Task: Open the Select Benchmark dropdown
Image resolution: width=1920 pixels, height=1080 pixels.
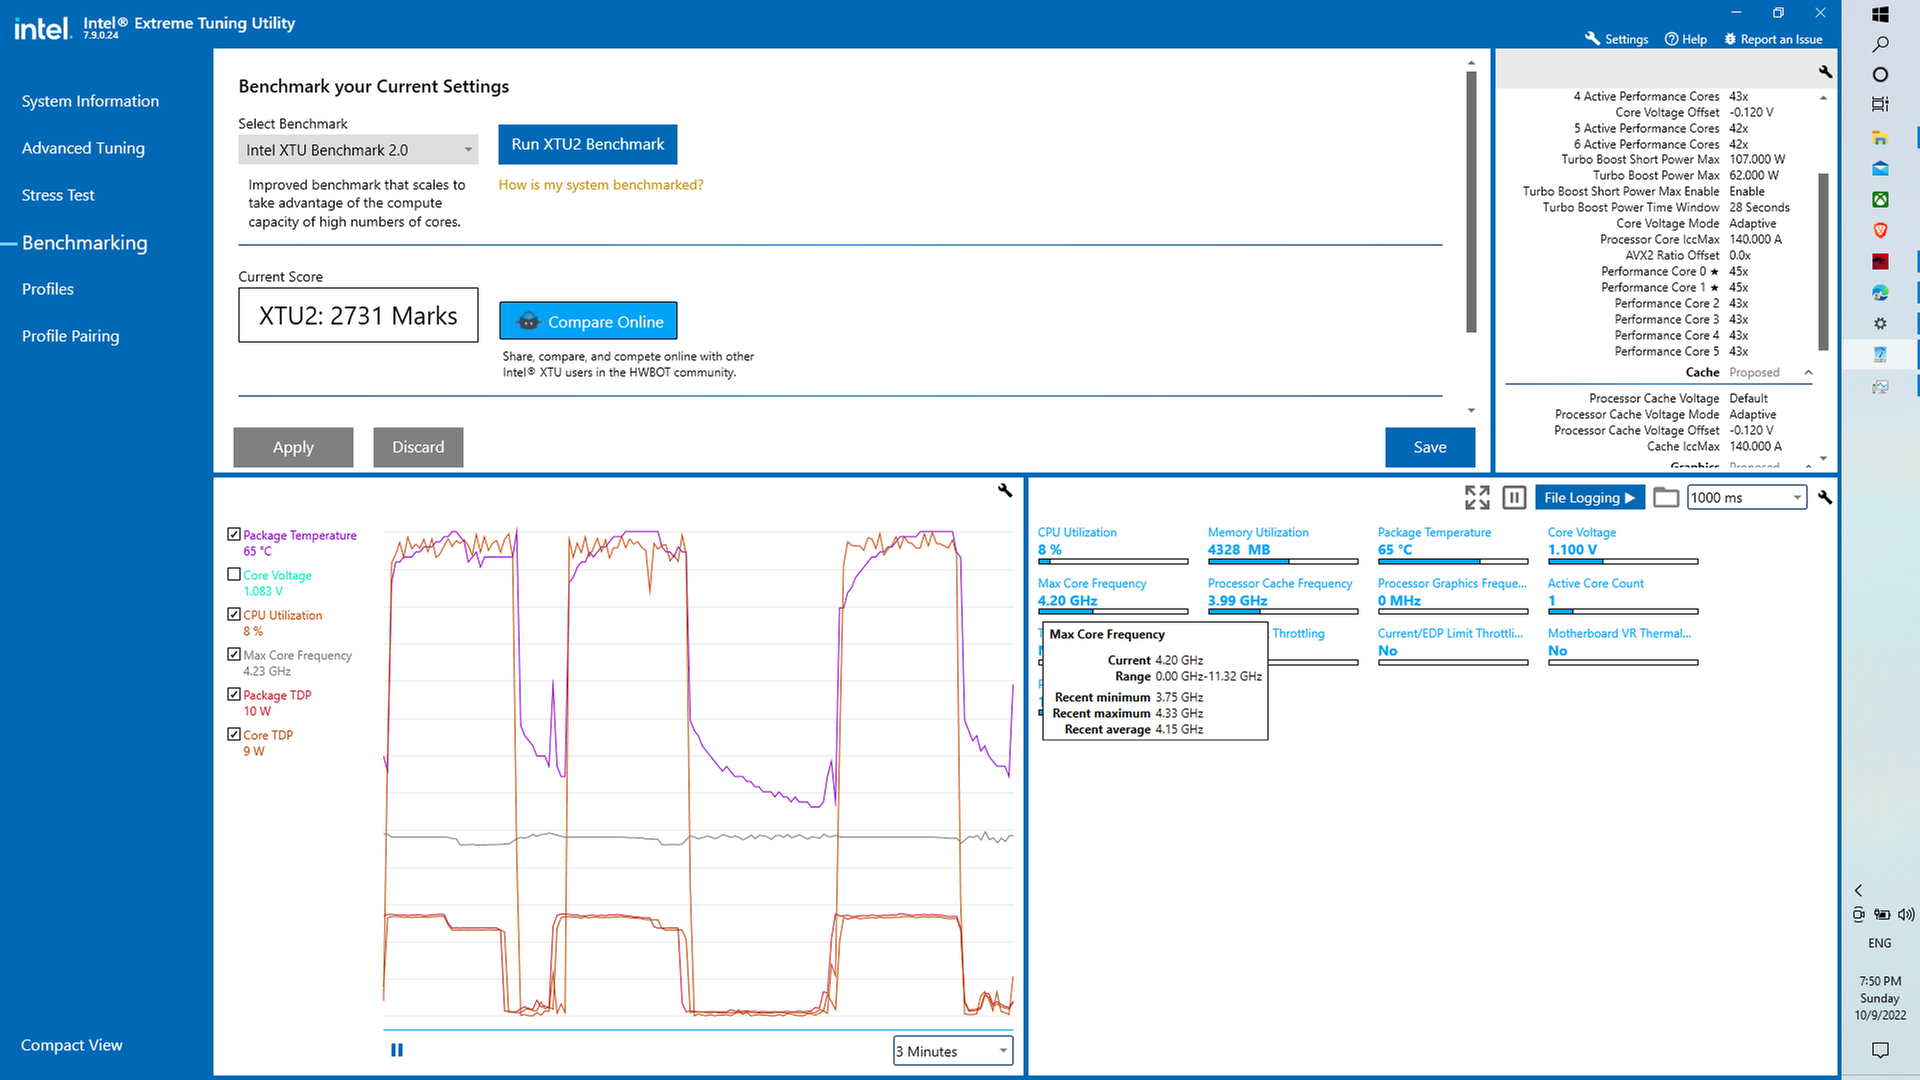Action: coord(358,150)
